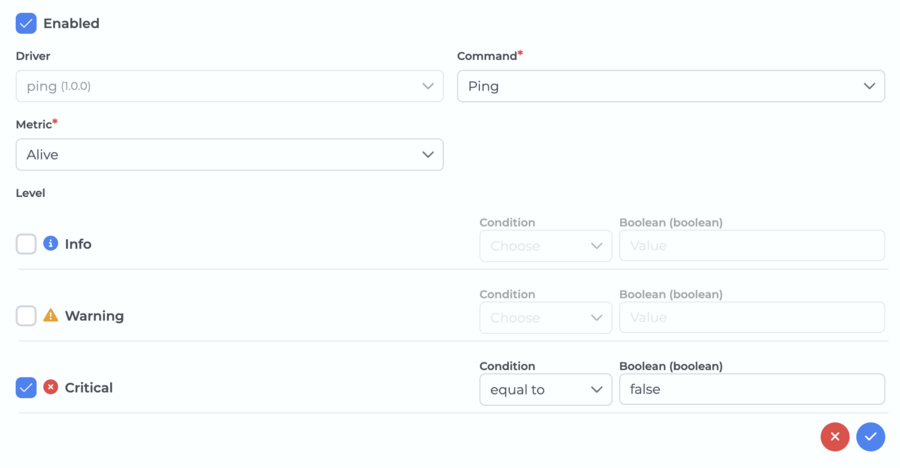Screen dimensions: 900x468
Task: Click the Critical value field containing false
Action: point(752,389)
